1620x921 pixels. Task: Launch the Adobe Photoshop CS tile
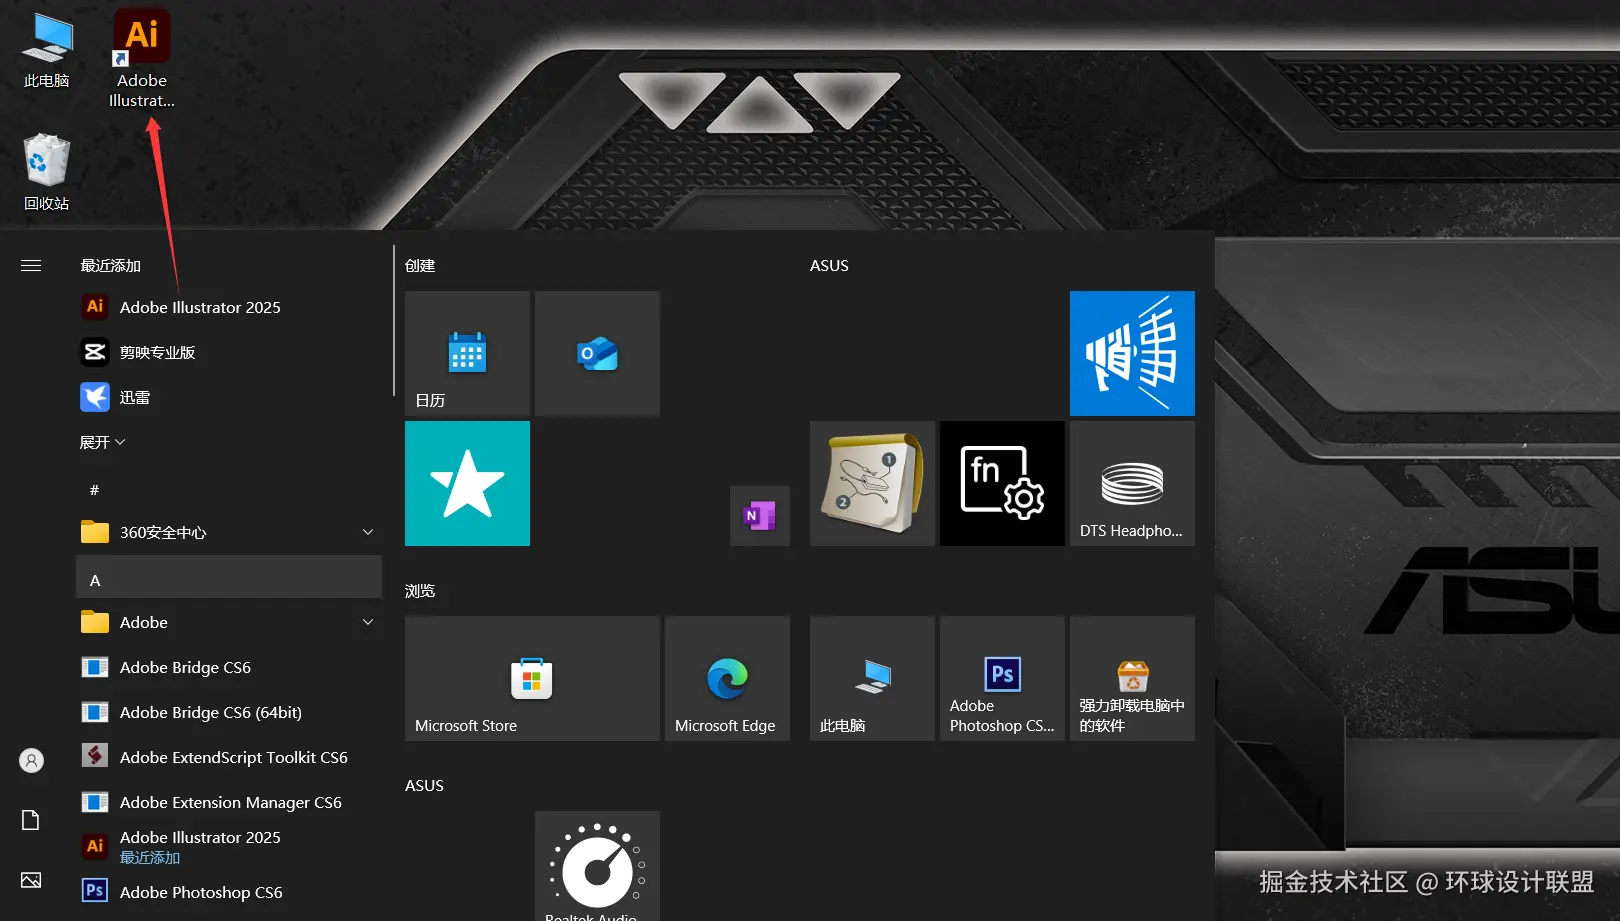(1002, 678)
